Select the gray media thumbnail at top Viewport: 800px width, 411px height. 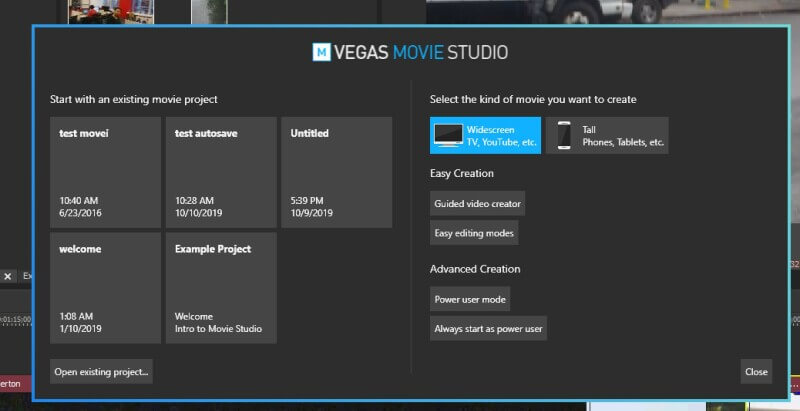pos(207,10)
